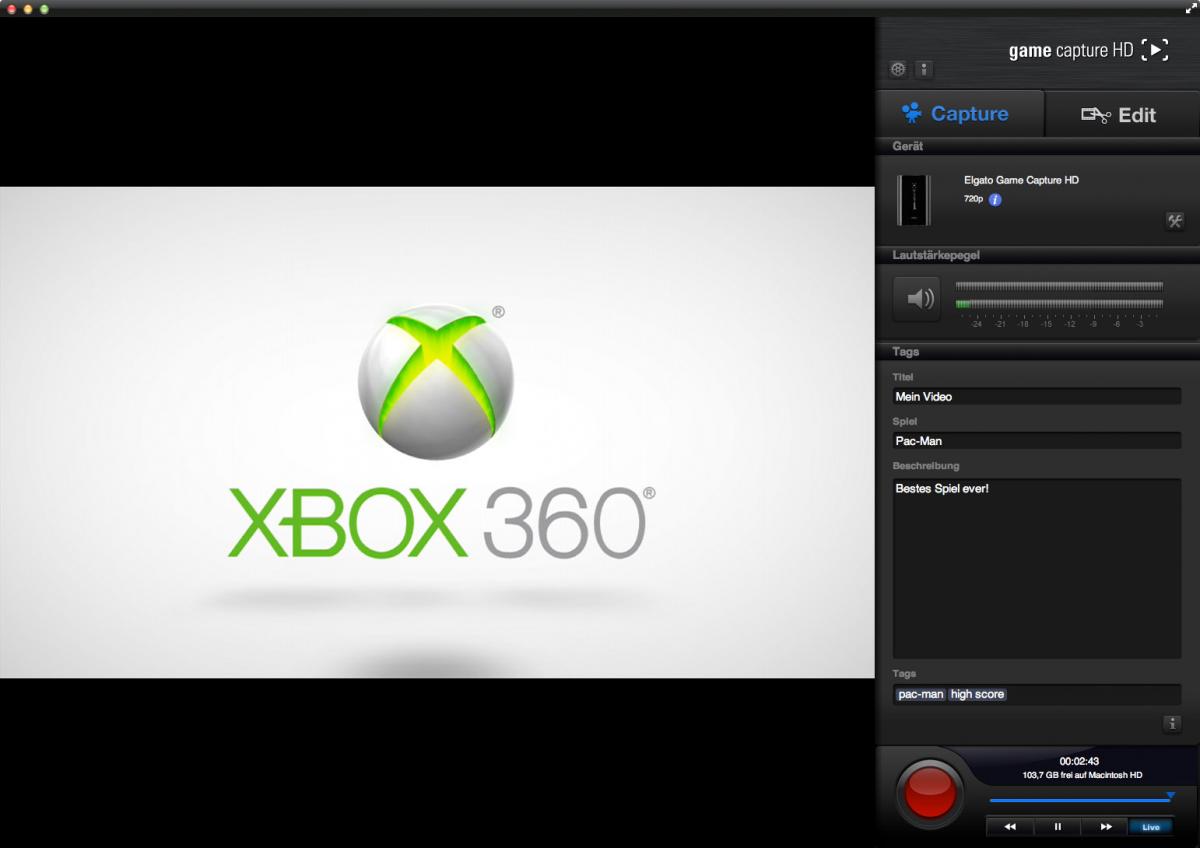The image size is (1200, 848).
Task: Select the pac-man tag
Action: pos(921,694)
